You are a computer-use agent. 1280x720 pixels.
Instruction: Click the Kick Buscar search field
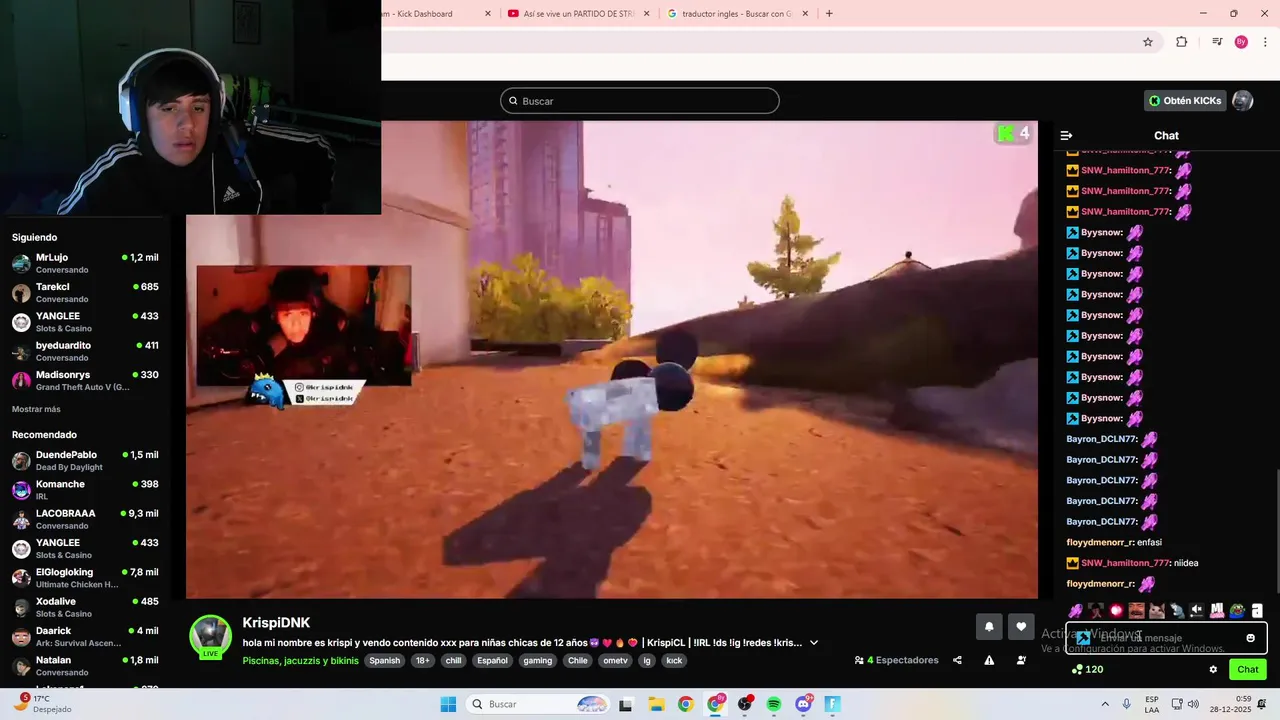640,101
